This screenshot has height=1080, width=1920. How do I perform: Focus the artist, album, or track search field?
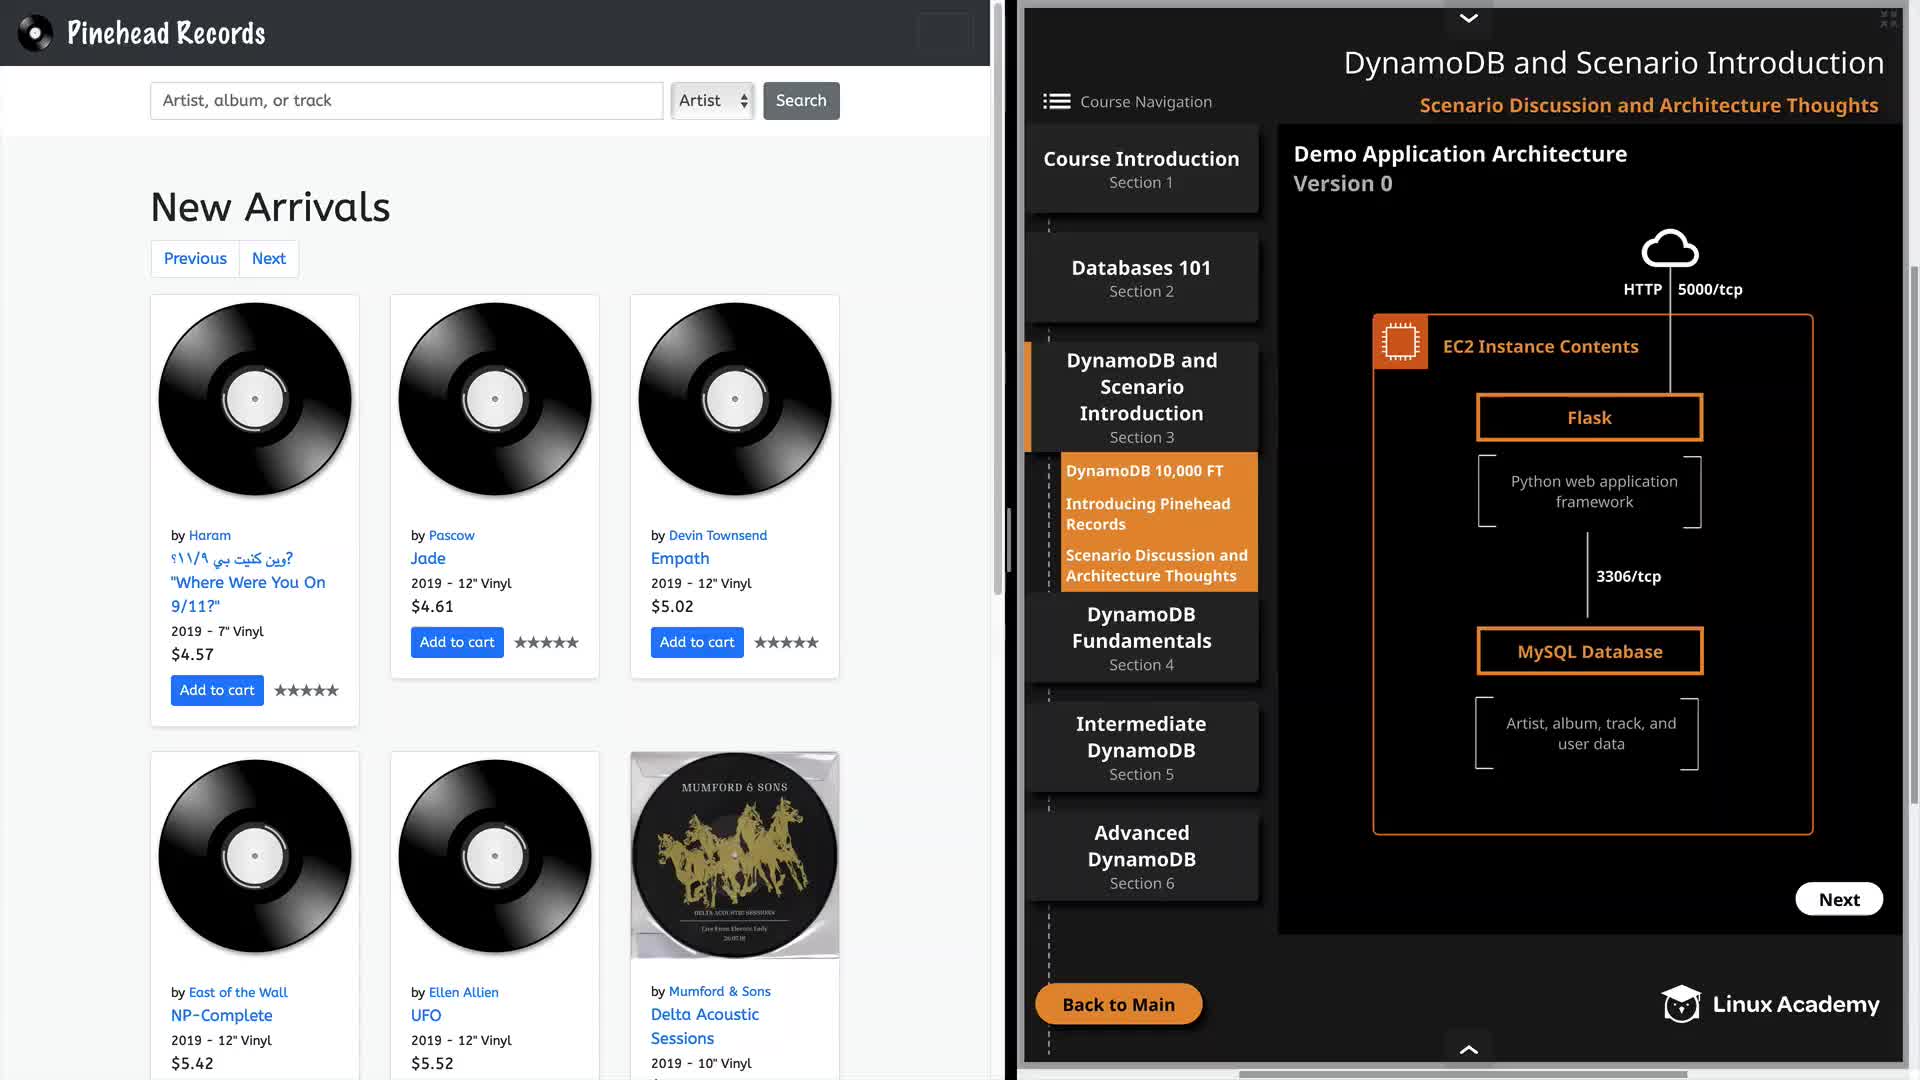coord(406,101)
